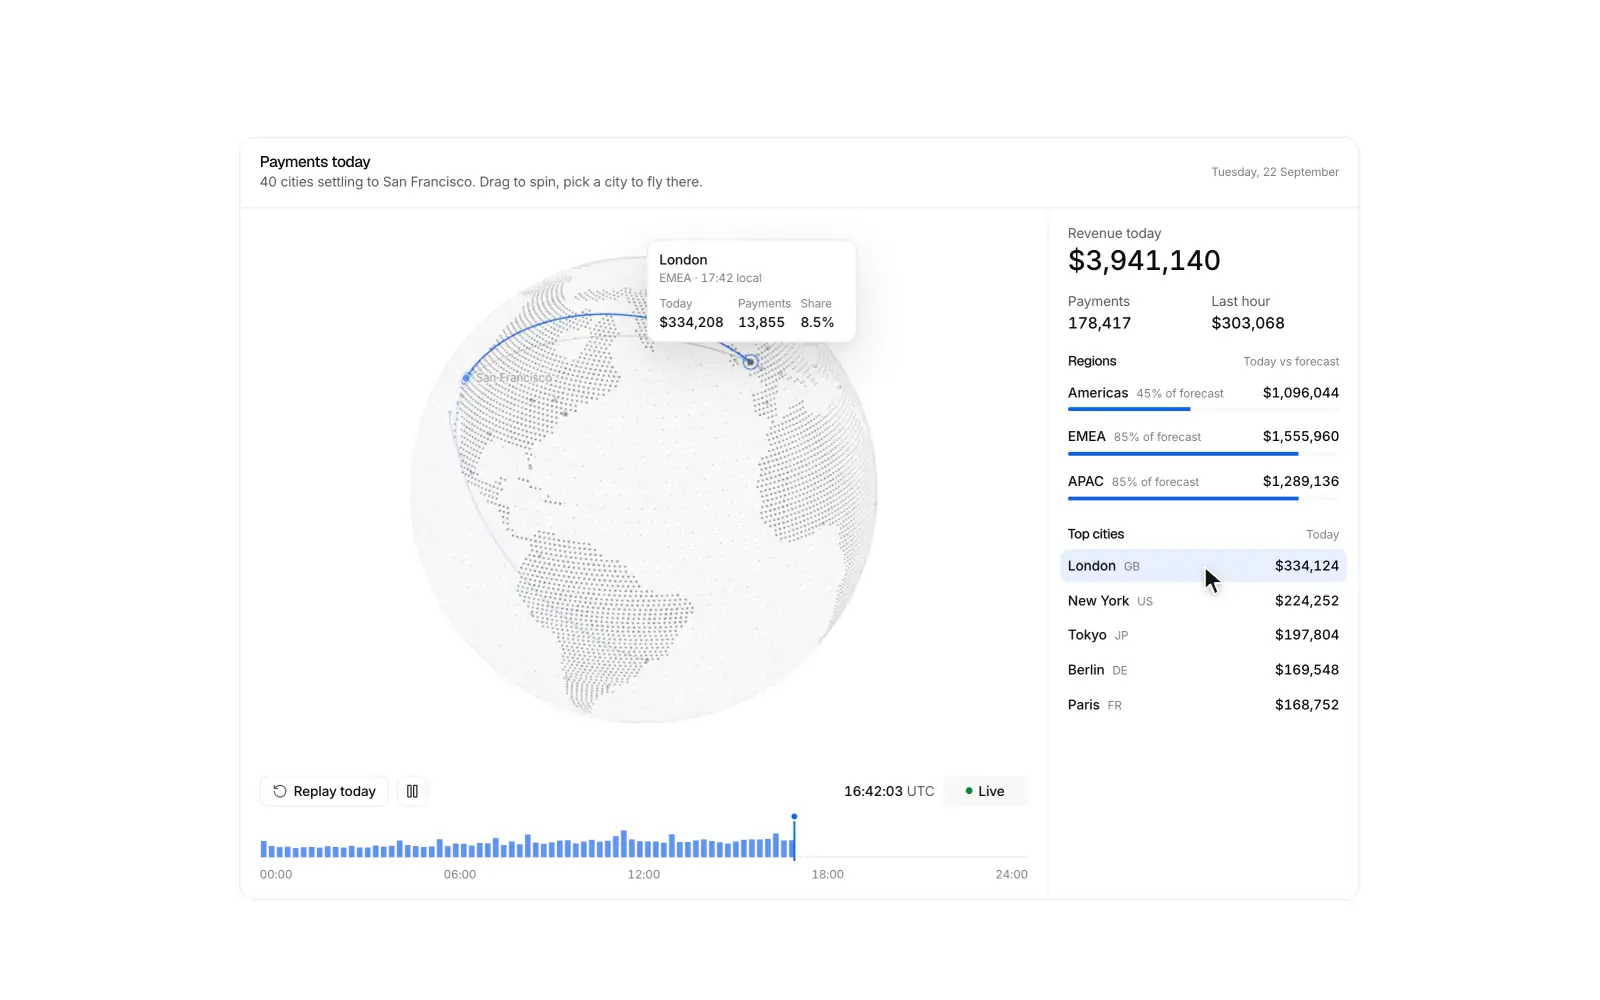Click the Replay today button
Screen dimensions: 1600x1000
point(324,791)
